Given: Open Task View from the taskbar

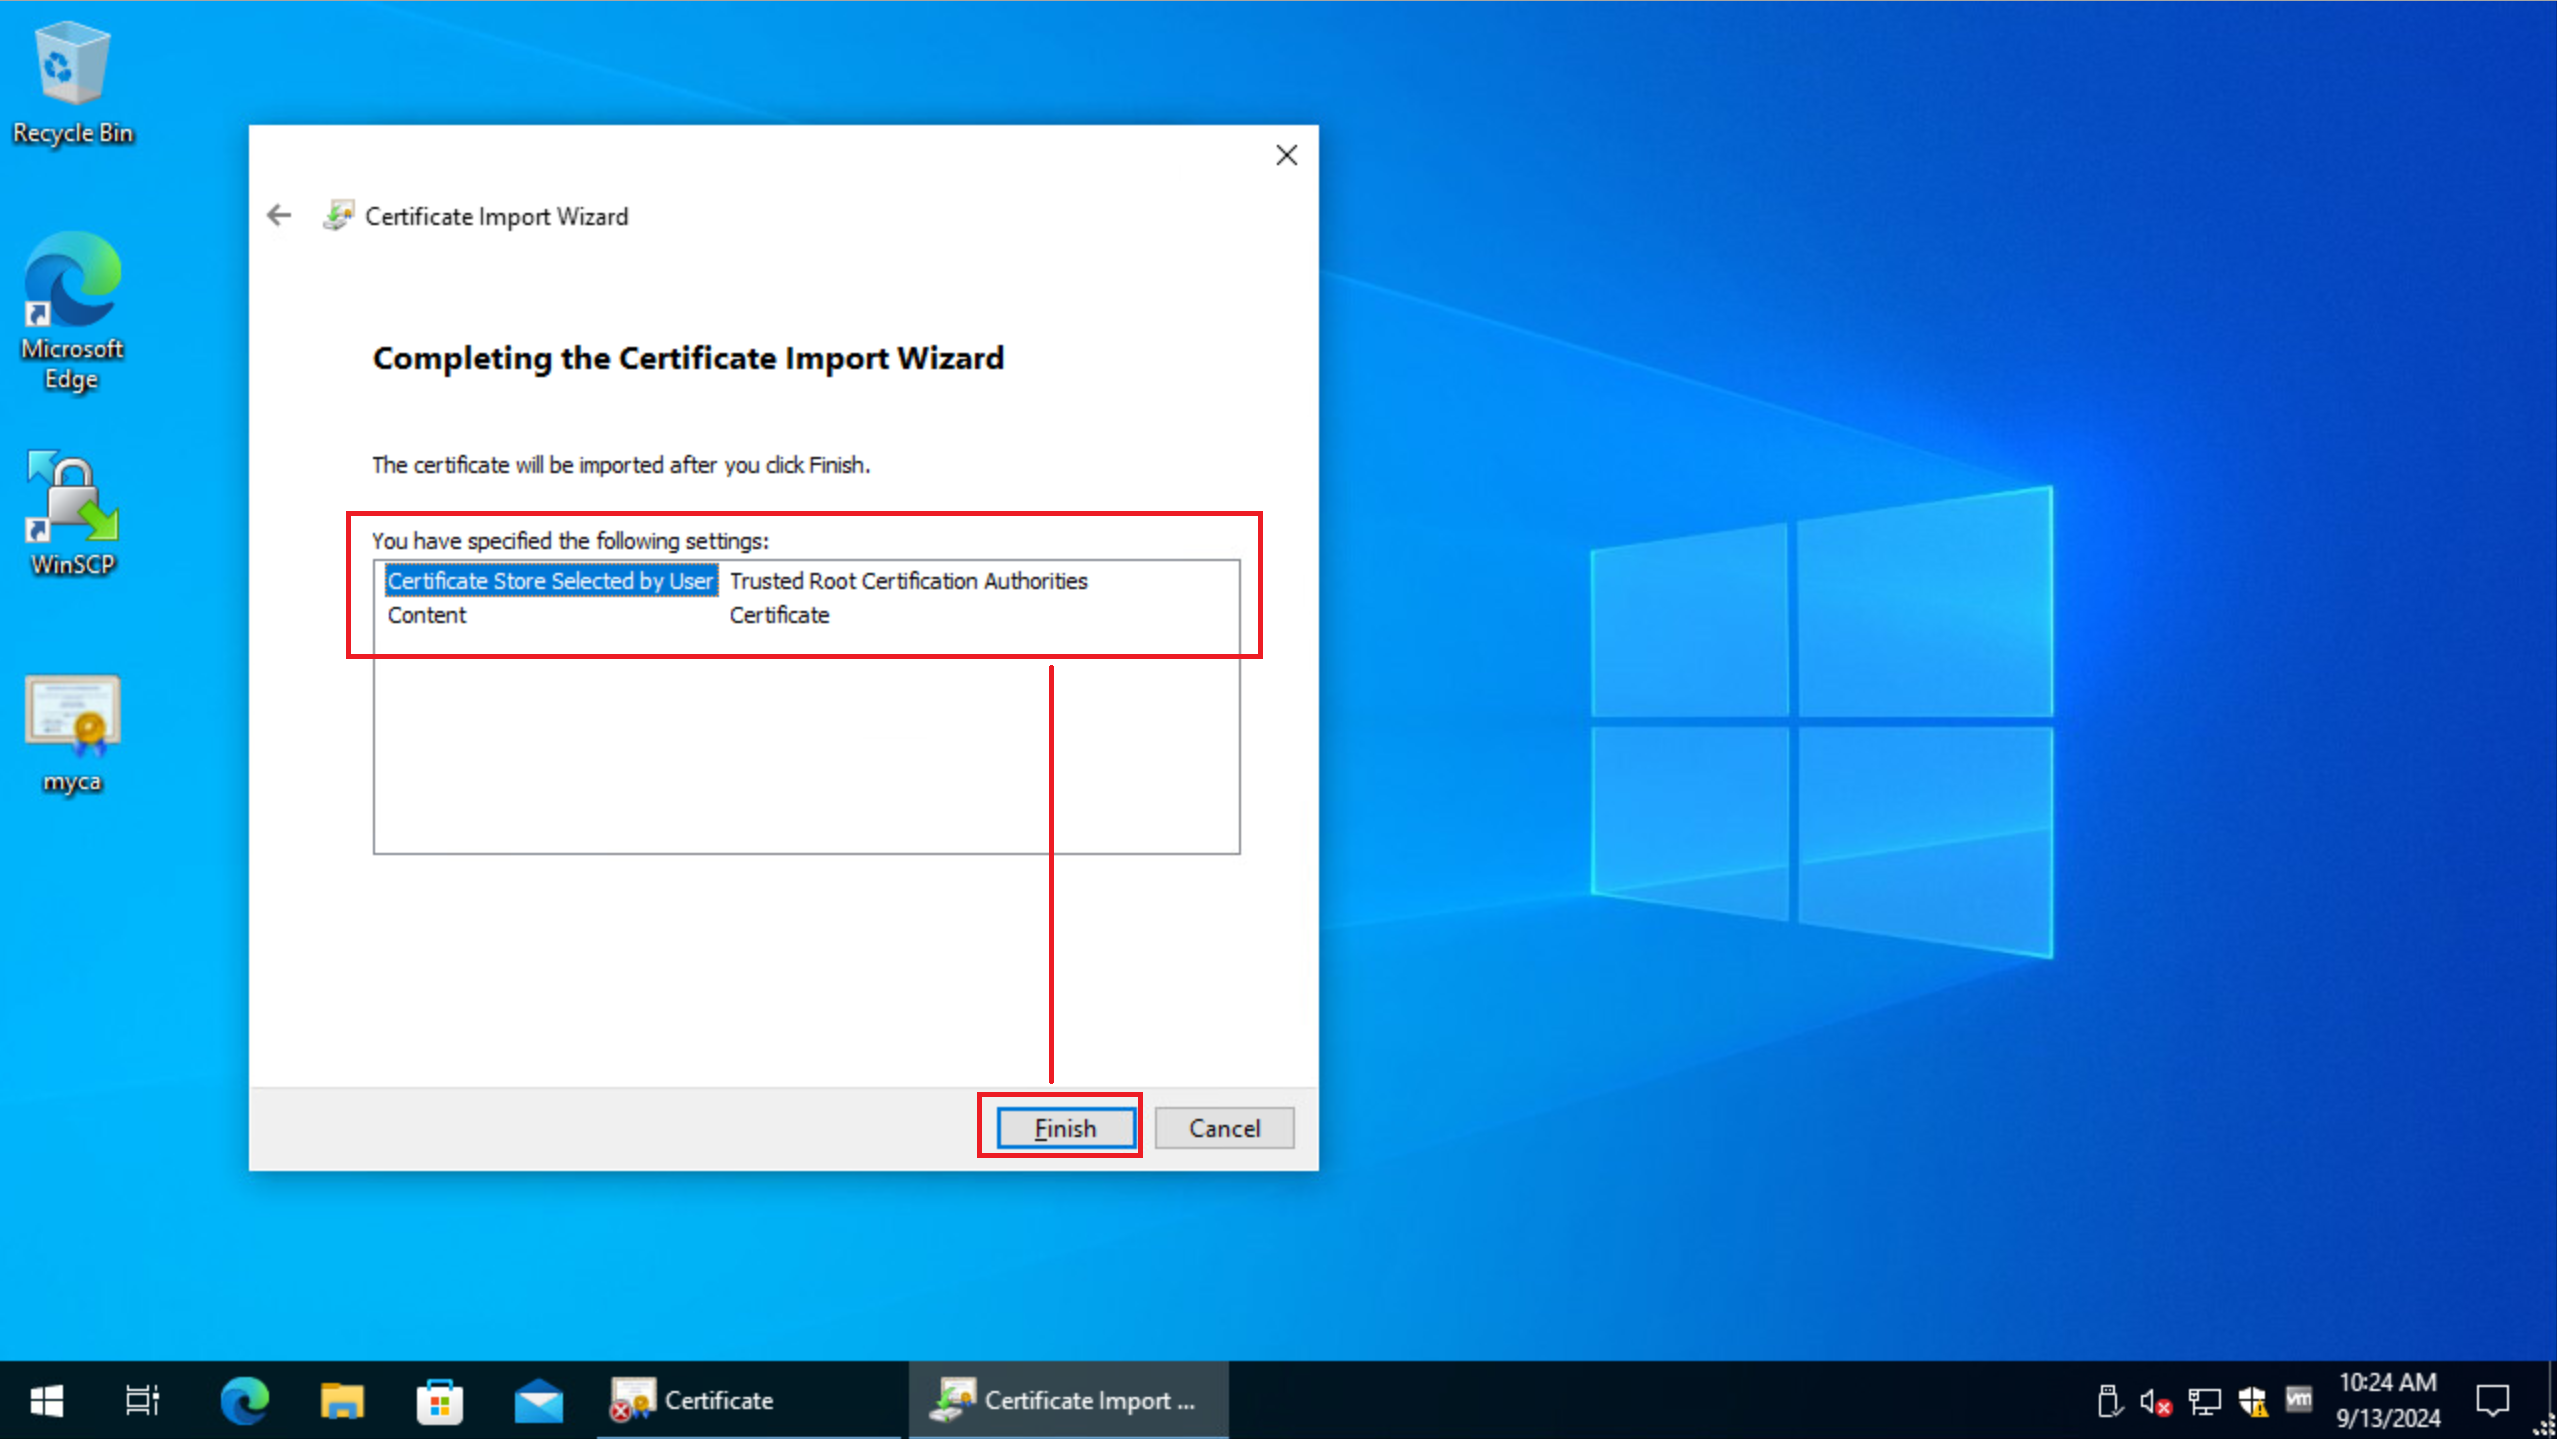Looking at the screenshot, I should (142, 1400).
